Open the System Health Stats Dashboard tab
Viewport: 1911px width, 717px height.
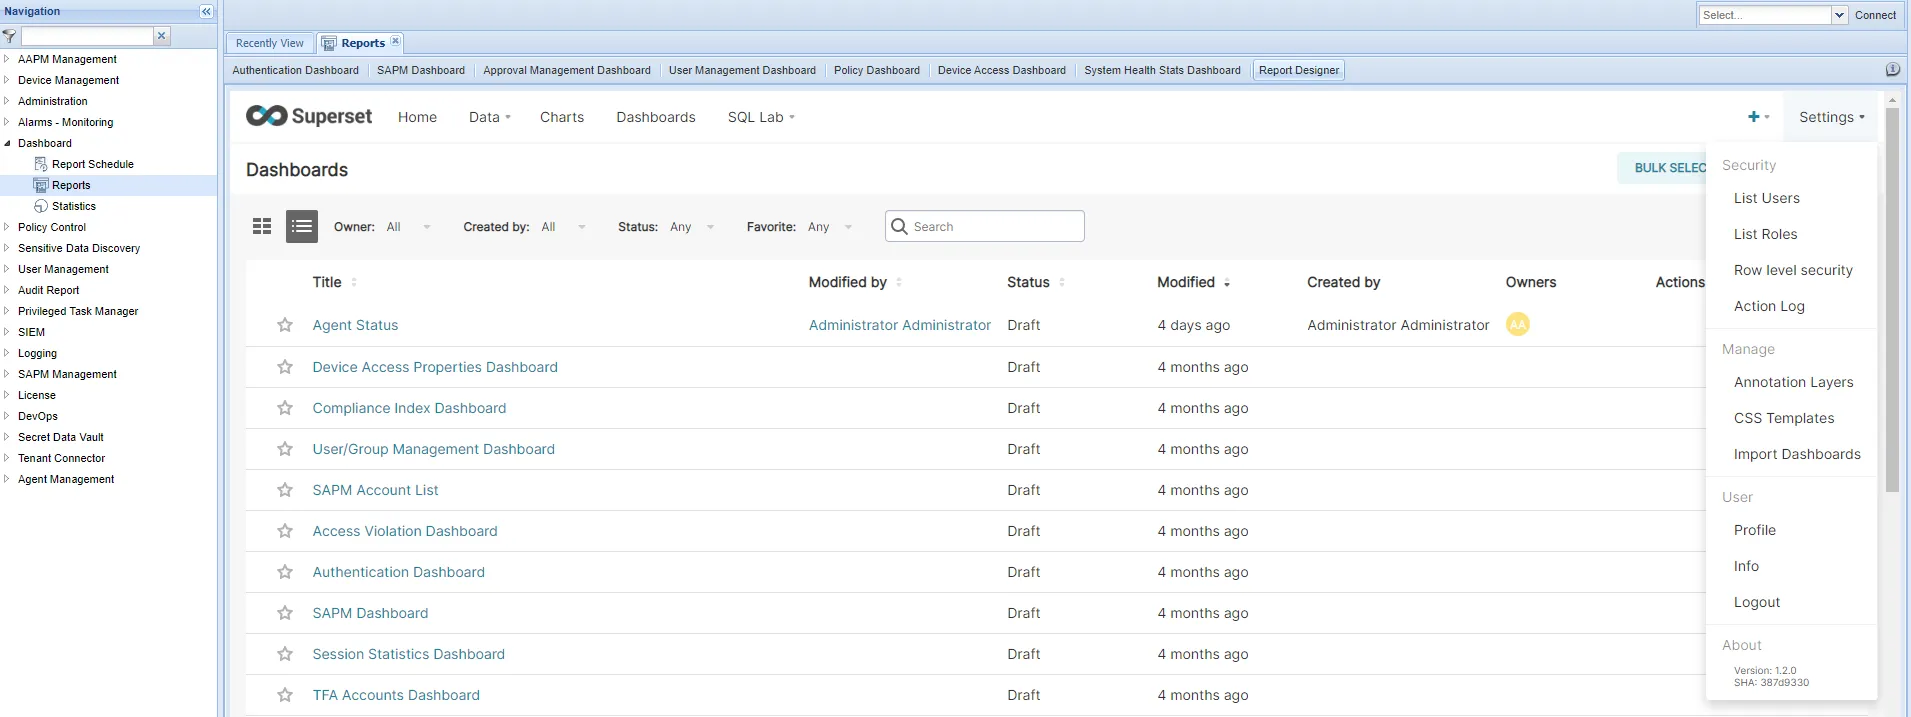tap(1162, 70)
